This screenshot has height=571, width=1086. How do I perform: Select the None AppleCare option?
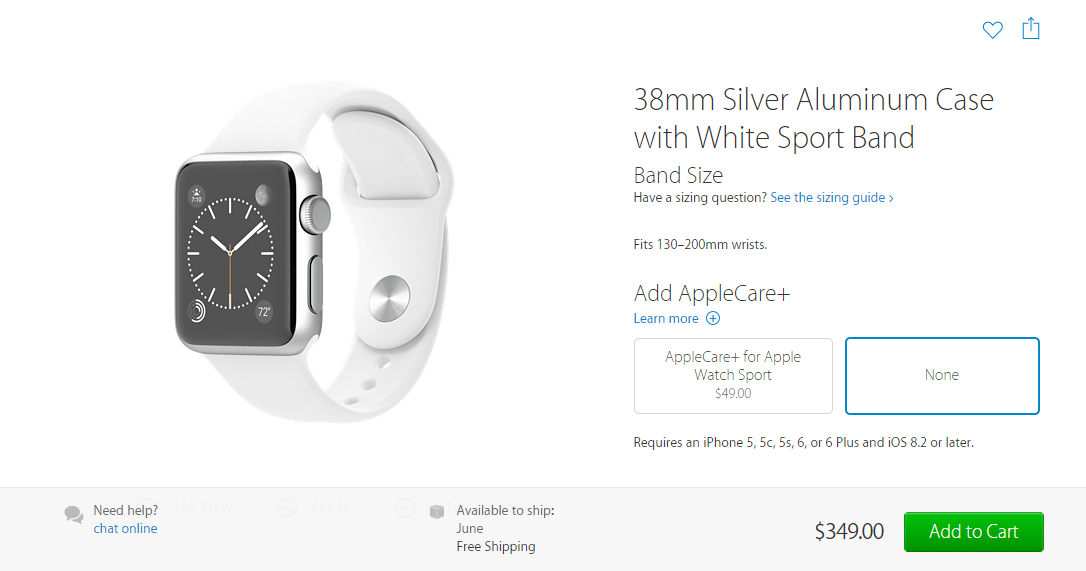pyautogui.click(x=942, y=376)
